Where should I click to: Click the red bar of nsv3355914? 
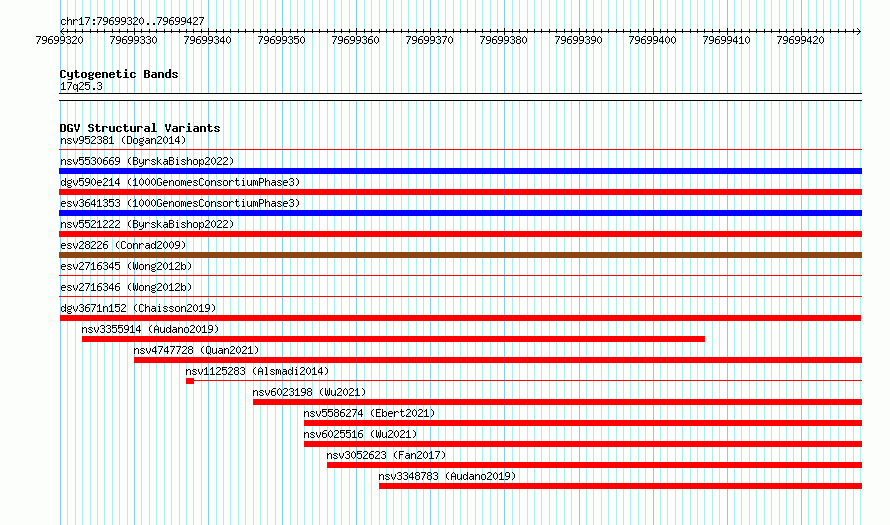tap(393, 339)
